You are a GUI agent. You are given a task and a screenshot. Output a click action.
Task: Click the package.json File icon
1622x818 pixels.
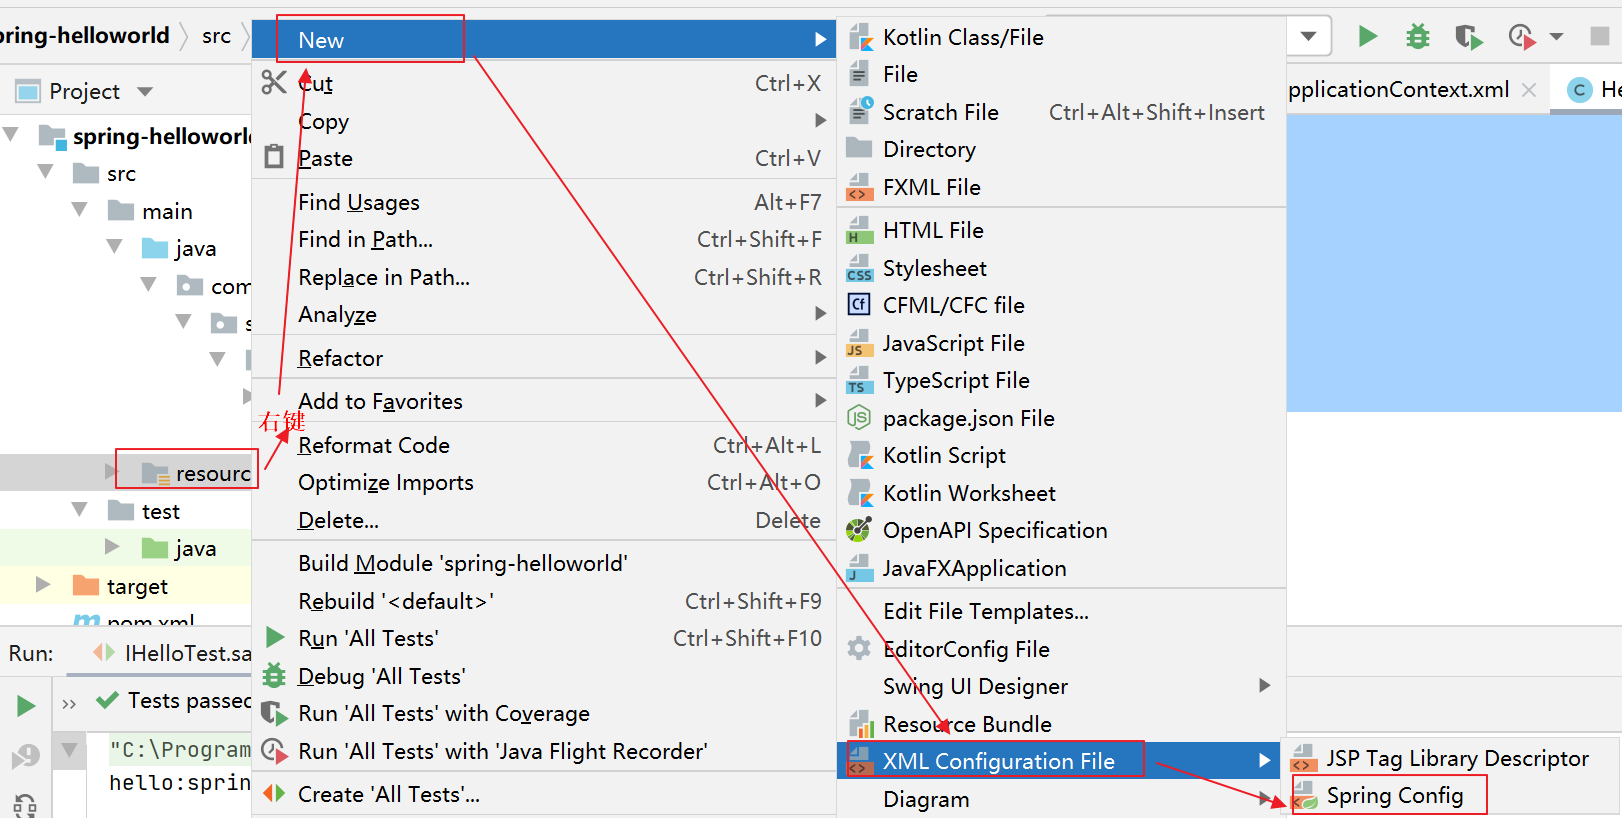click(859, 418)
